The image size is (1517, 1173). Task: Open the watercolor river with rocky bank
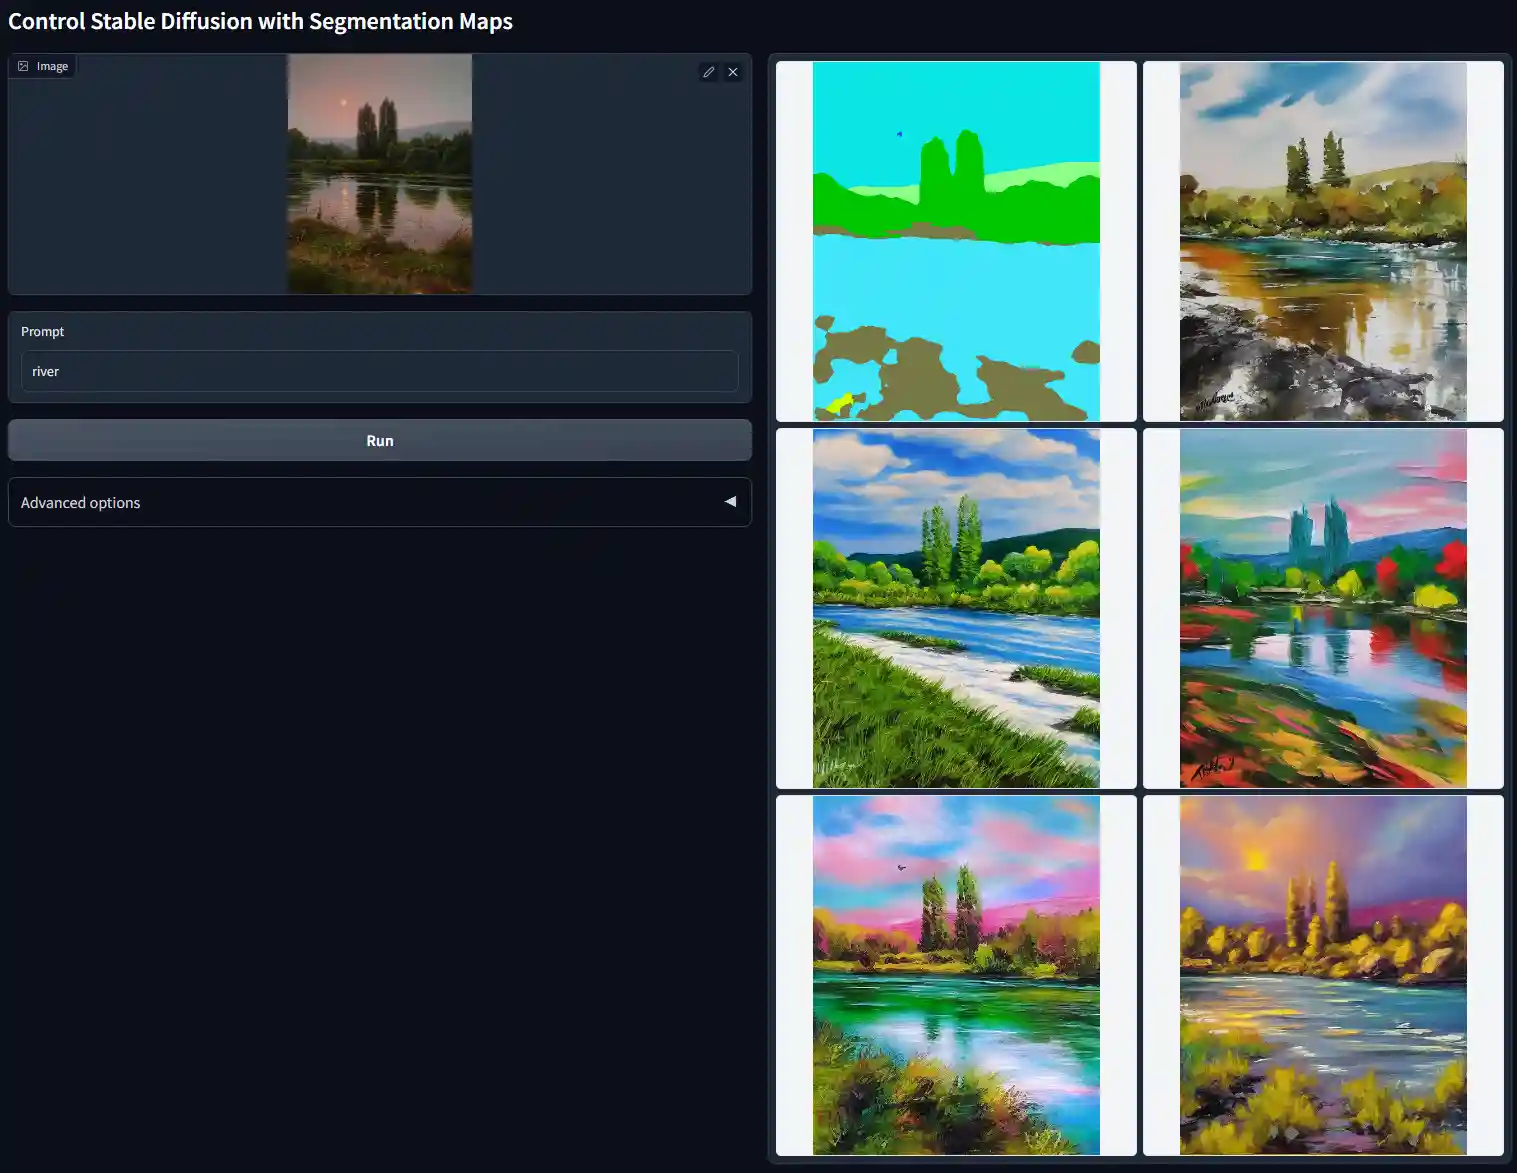pyautogui.click(x=1322, y=241)
